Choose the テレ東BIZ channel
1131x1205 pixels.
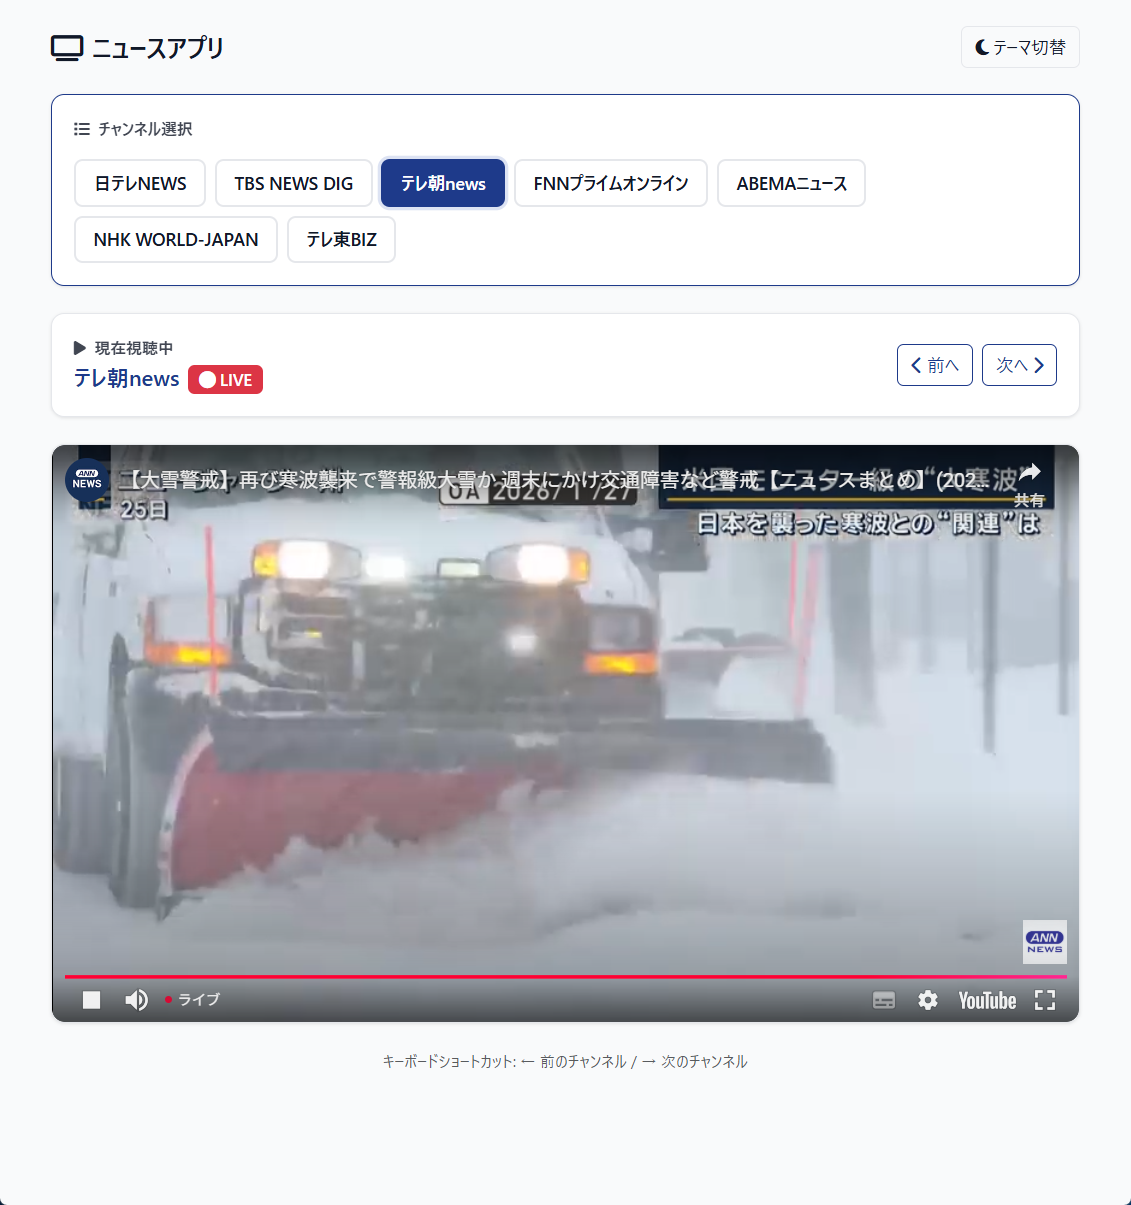pos(341,239)
